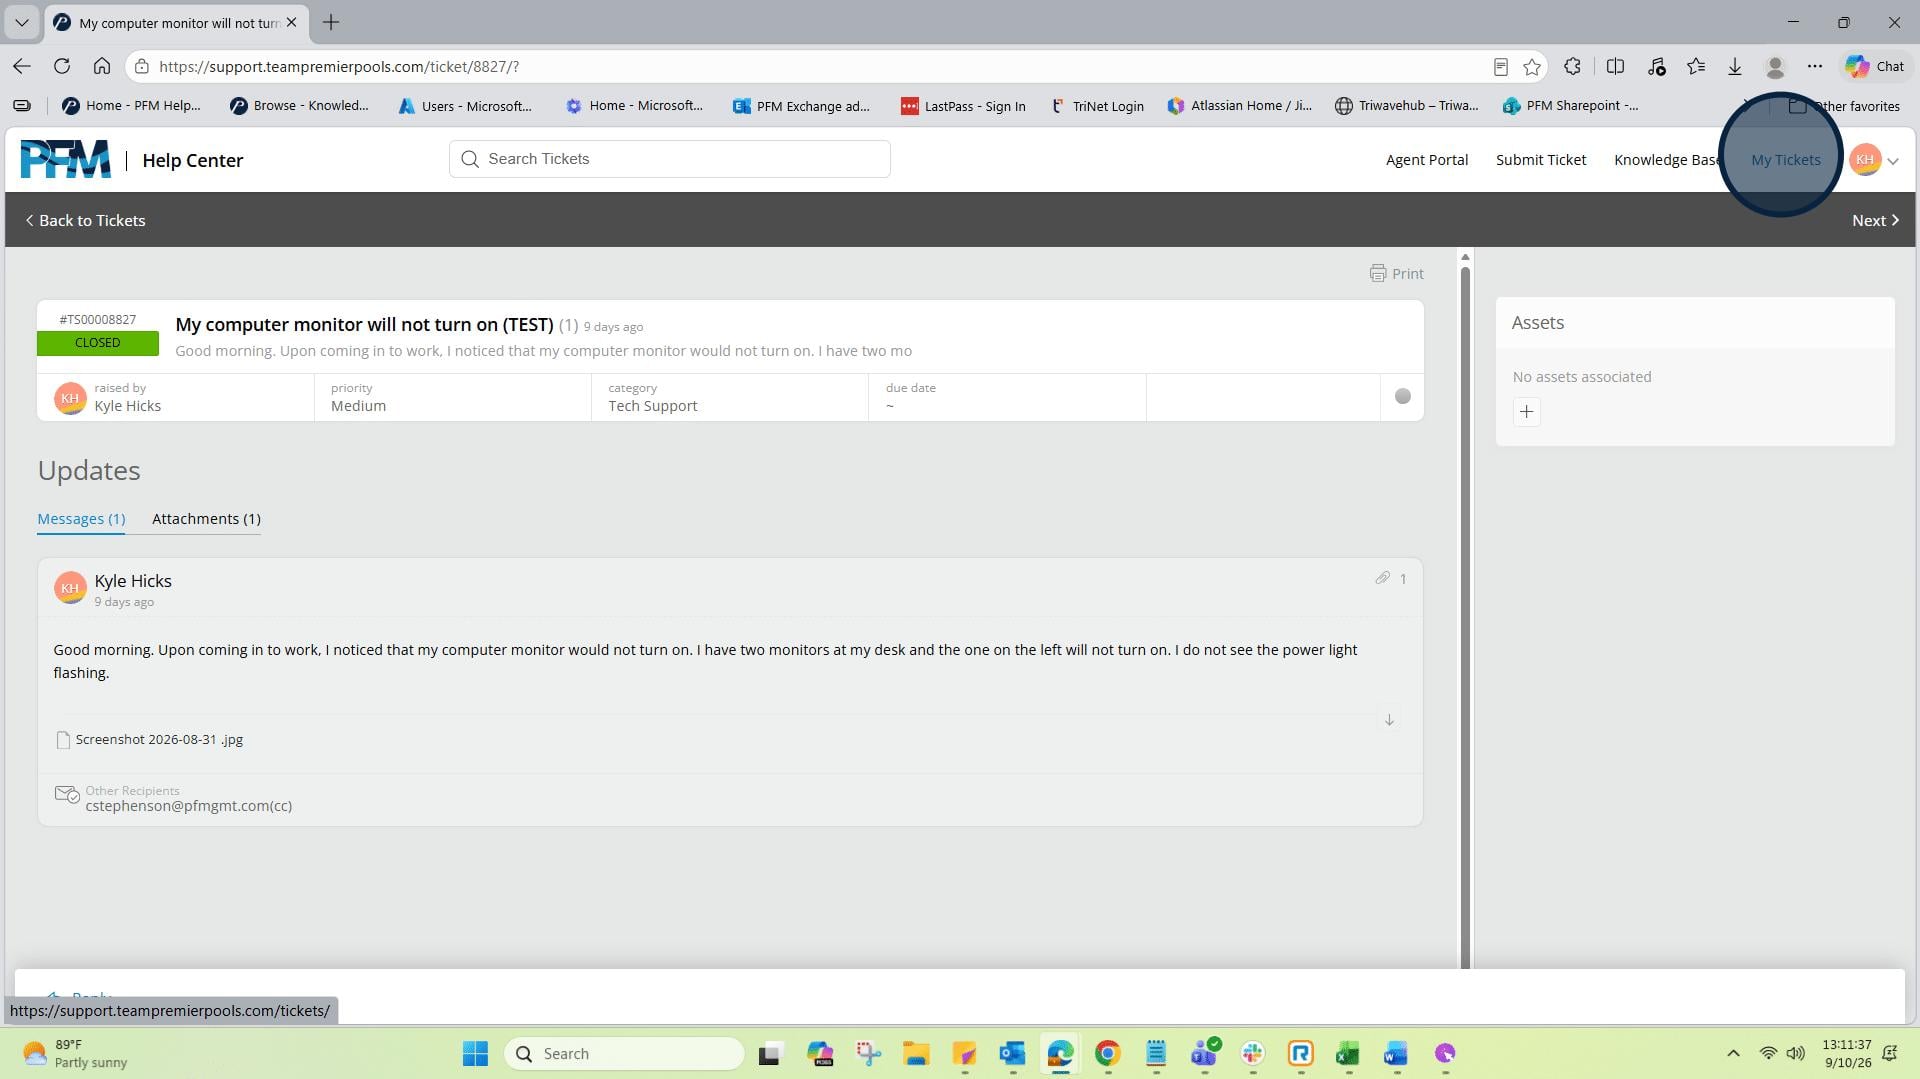The width and height of the screenshot is (1920, 1079).
Task: Click the gray status dot on ticket header
Action: [1402, 397]
